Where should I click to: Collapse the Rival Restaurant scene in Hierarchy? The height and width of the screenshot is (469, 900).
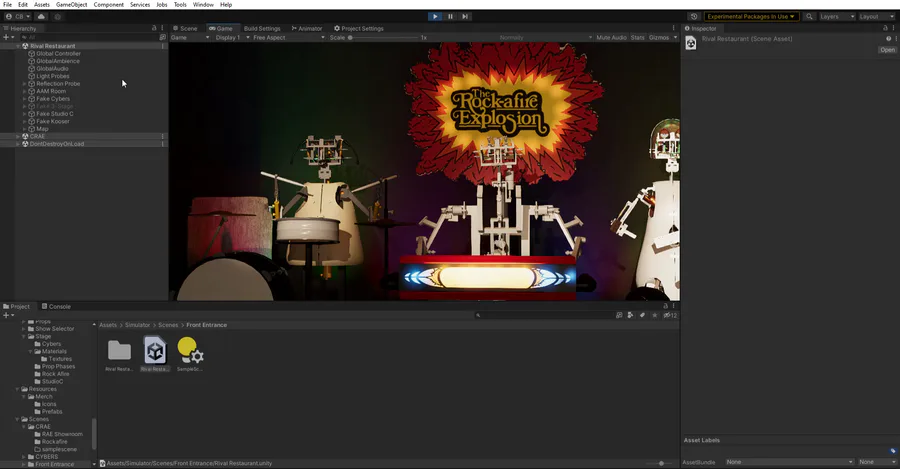[18, 46]
